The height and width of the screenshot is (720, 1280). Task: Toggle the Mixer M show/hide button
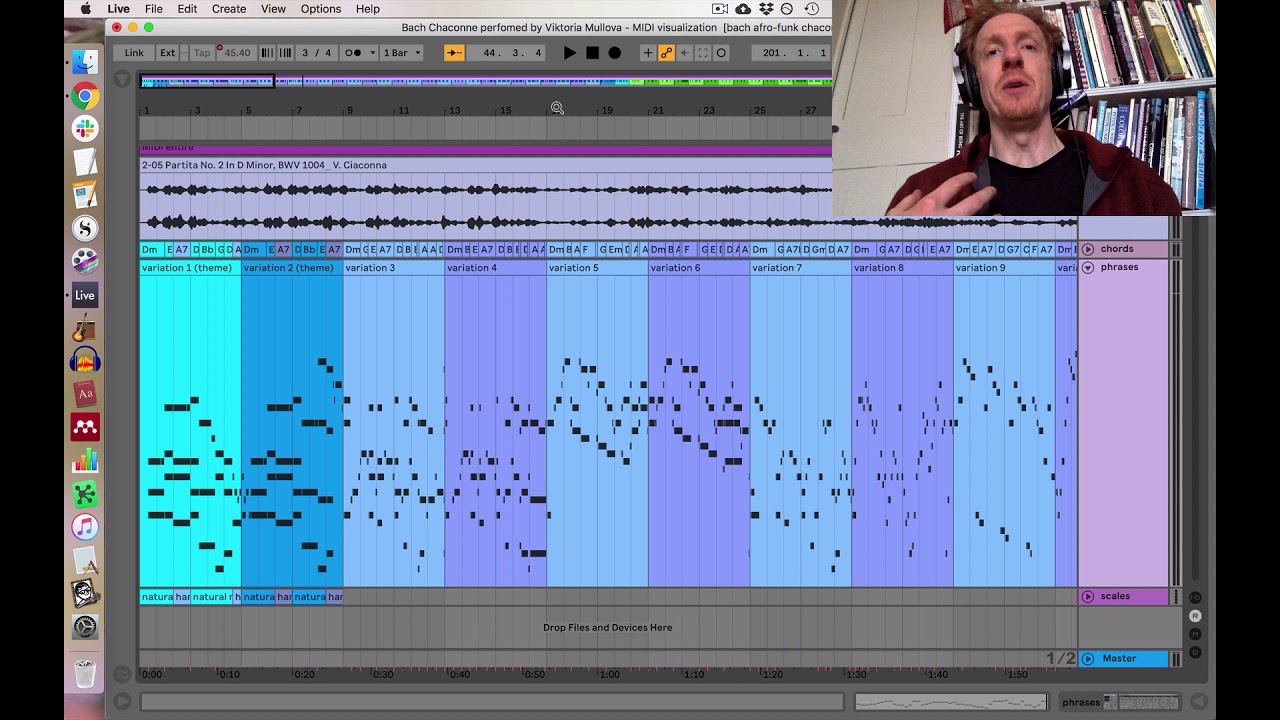(1195, 634)
